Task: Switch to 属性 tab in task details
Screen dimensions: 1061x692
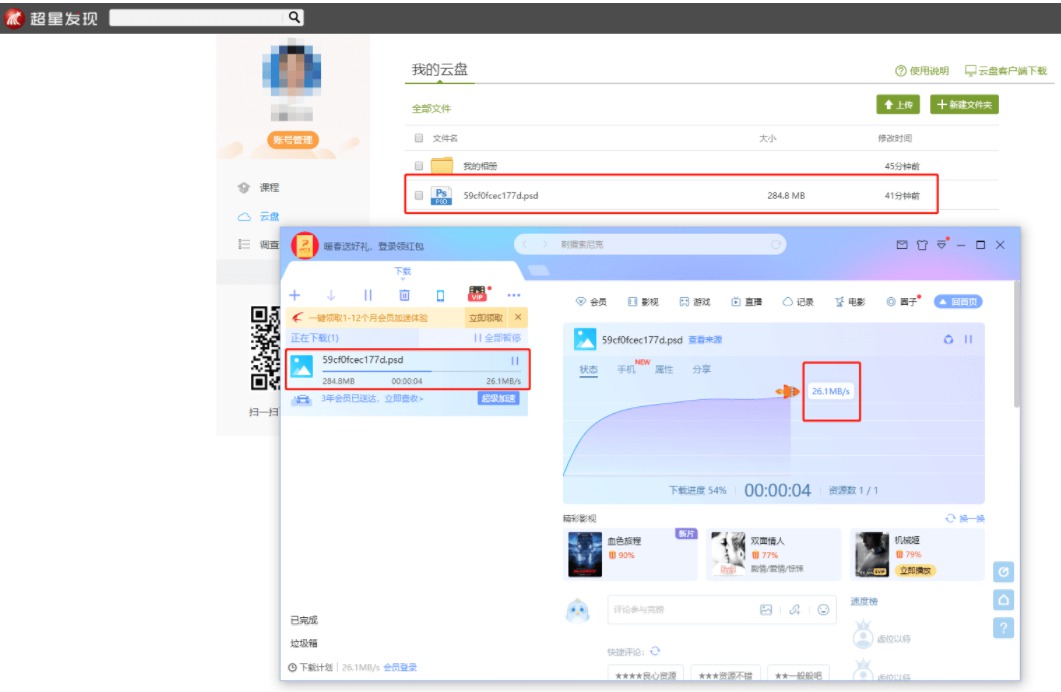Action: click(x=664, y=369)
